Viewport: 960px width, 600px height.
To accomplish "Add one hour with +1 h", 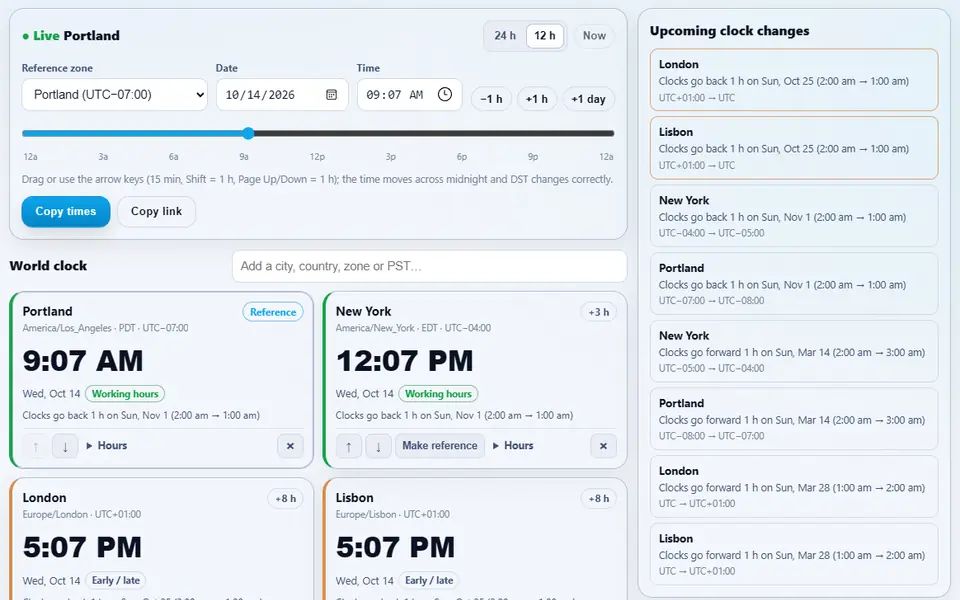I will coord(536,99).
